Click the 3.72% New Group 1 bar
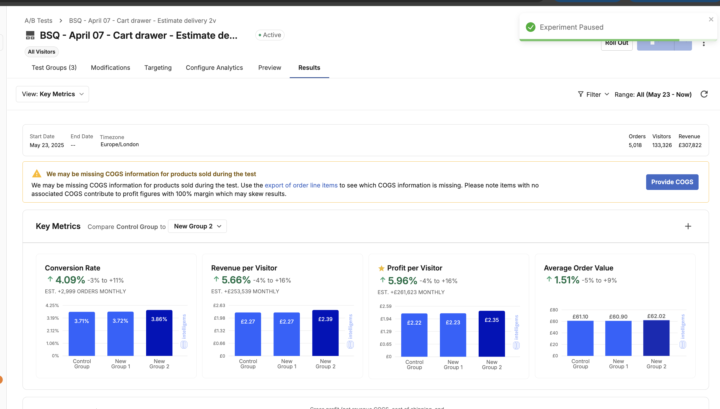The height and width of the screenshot is (409, 720). click(x=120, y=334)
